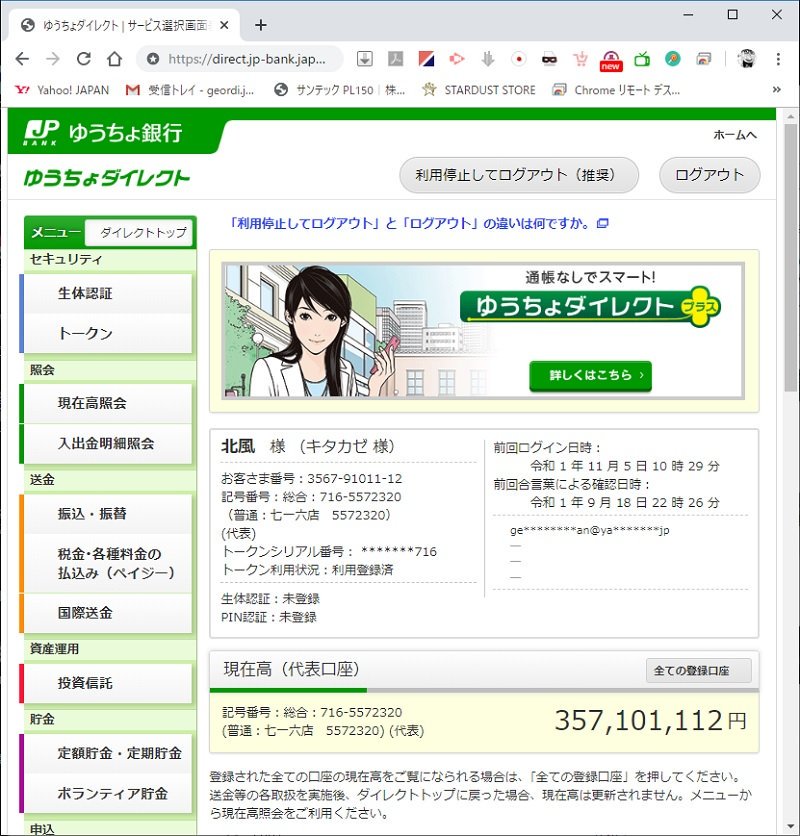Click the sunglasses face extension icon
The image size is (800, 836).
pos(549,59)
